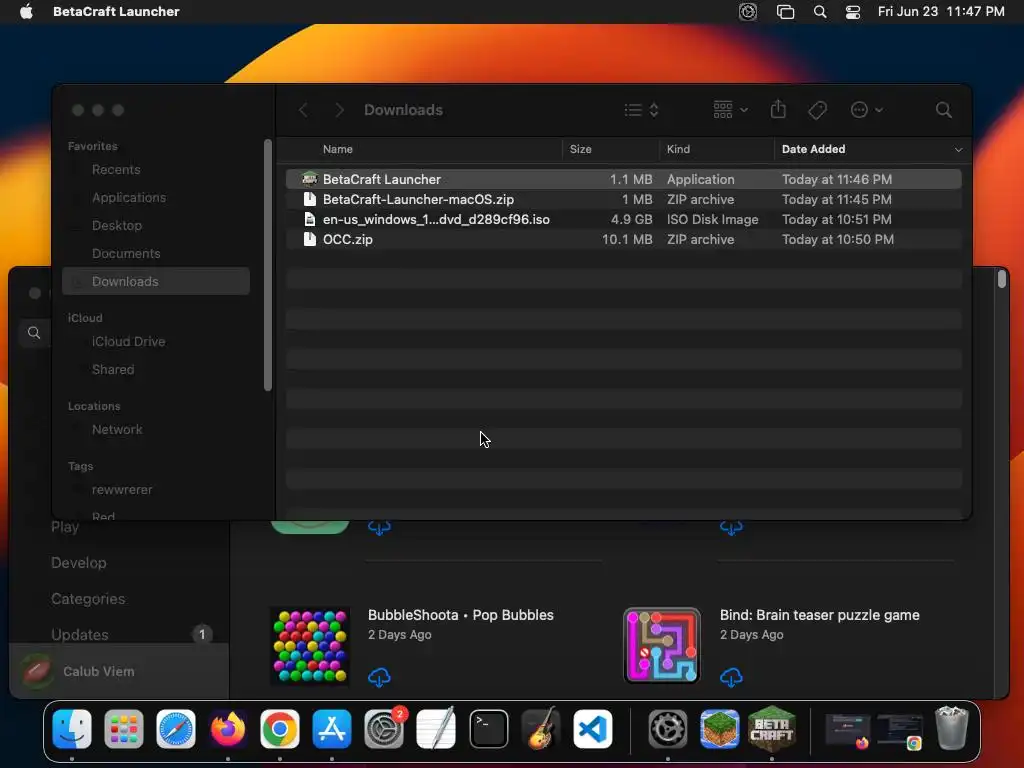Open Categories section in App Store
This screenshot has height=768, width=1024.
click(x=88, y=599)
